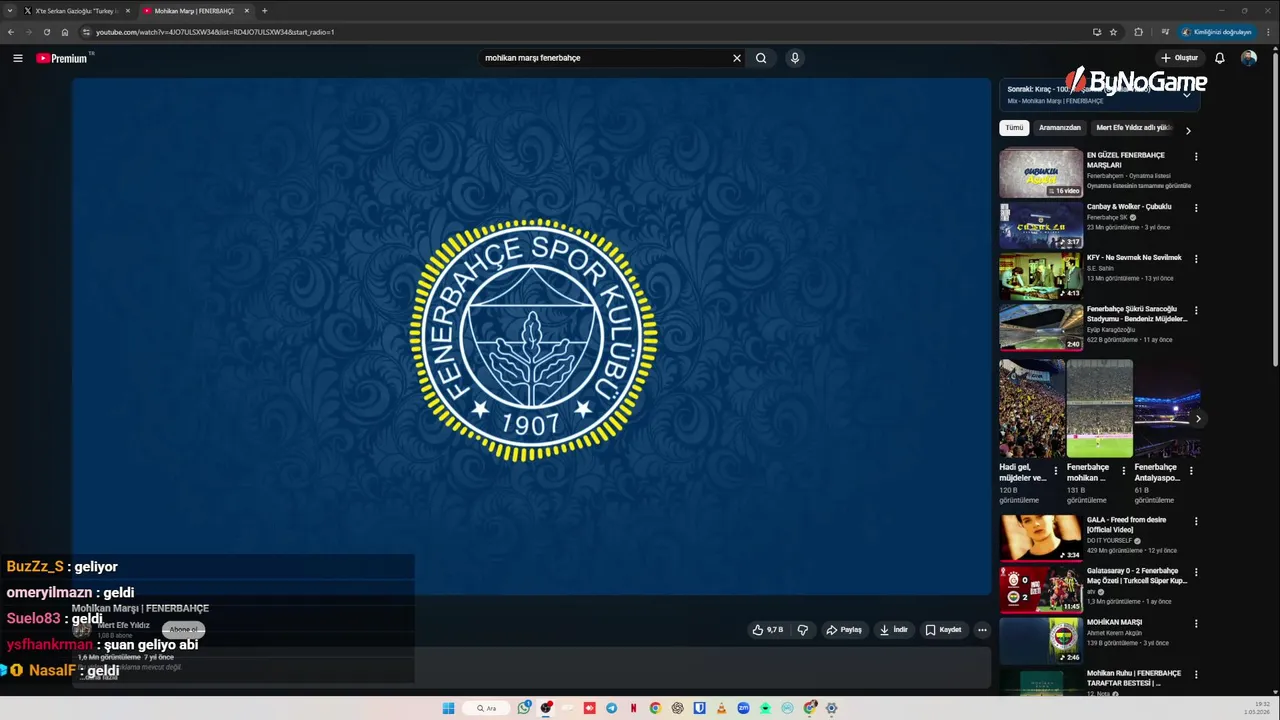Viewport: 1280px width, 720px height.
Task: Open options for GALA - Freed from desire
Action: (x=1196, y=522)
